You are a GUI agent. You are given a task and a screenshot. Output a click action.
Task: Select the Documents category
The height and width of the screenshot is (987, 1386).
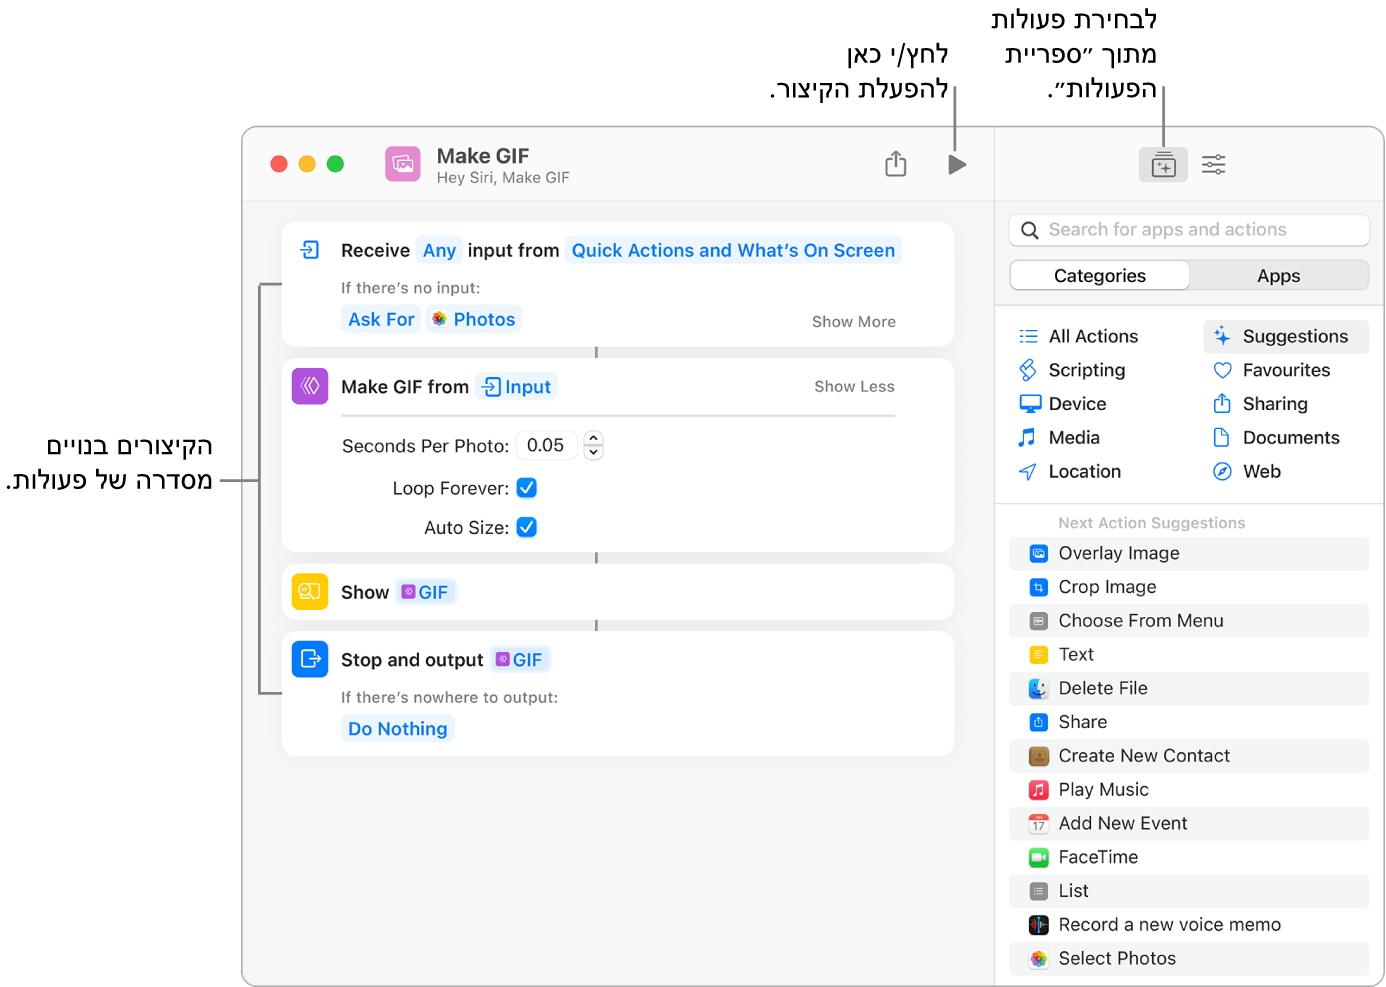pos(1290,437)
